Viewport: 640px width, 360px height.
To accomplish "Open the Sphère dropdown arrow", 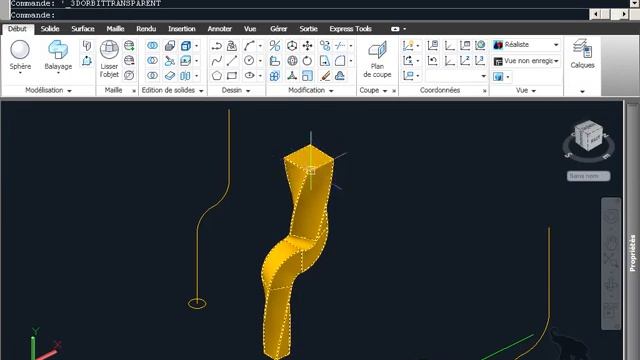I will (20, 73).
